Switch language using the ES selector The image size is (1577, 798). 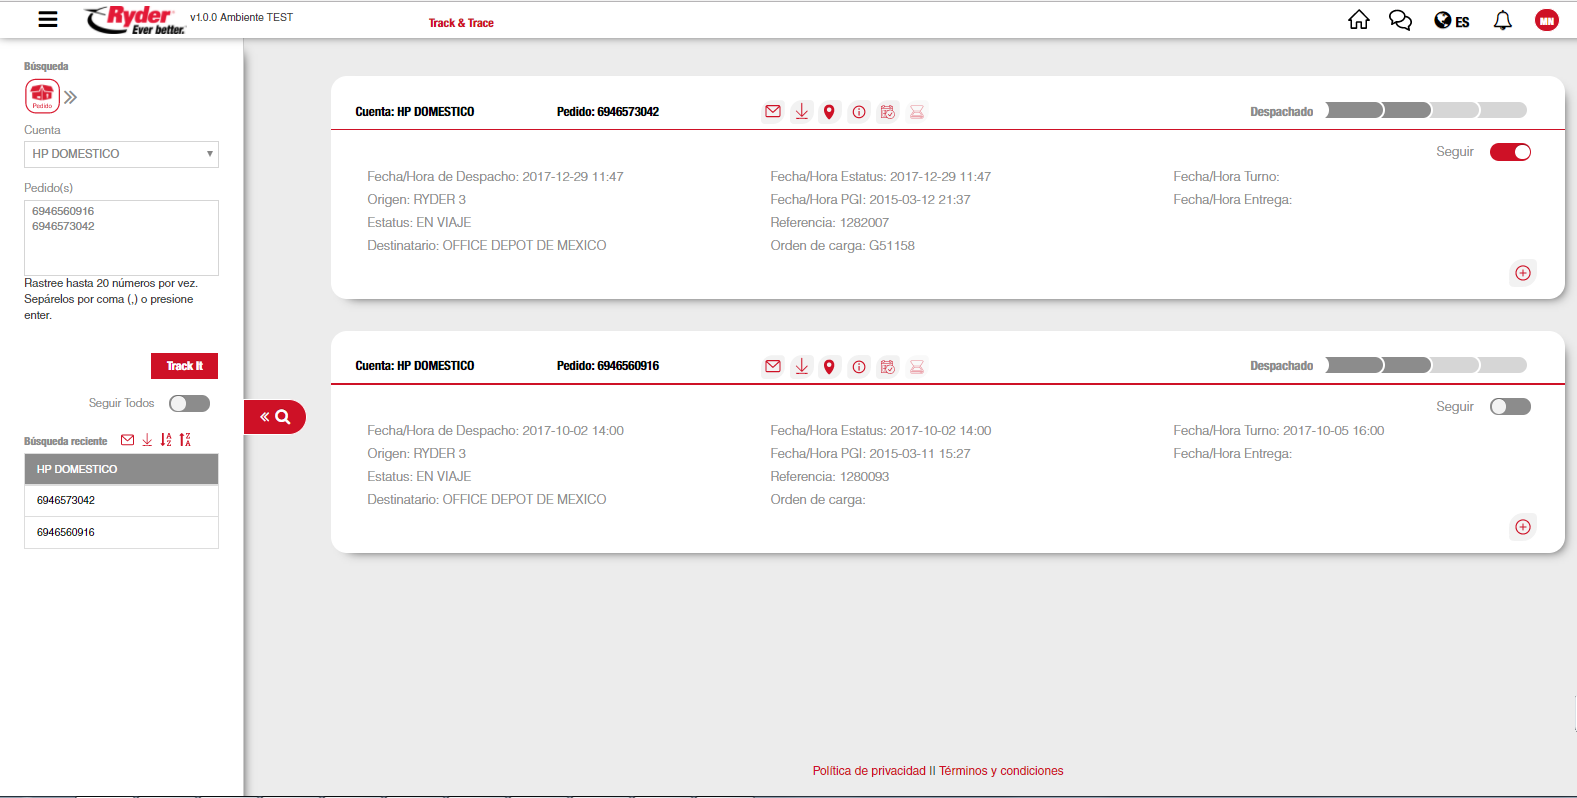(1452, 21)
